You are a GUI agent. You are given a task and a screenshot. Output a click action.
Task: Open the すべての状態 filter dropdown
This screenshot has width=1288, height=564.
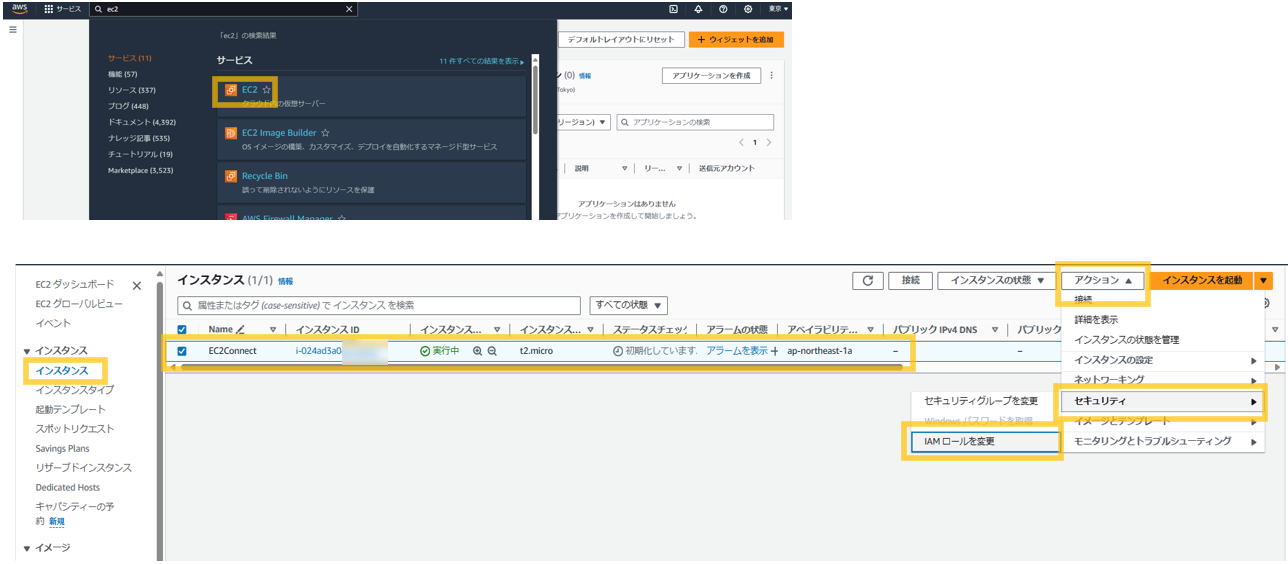point(628,305)
